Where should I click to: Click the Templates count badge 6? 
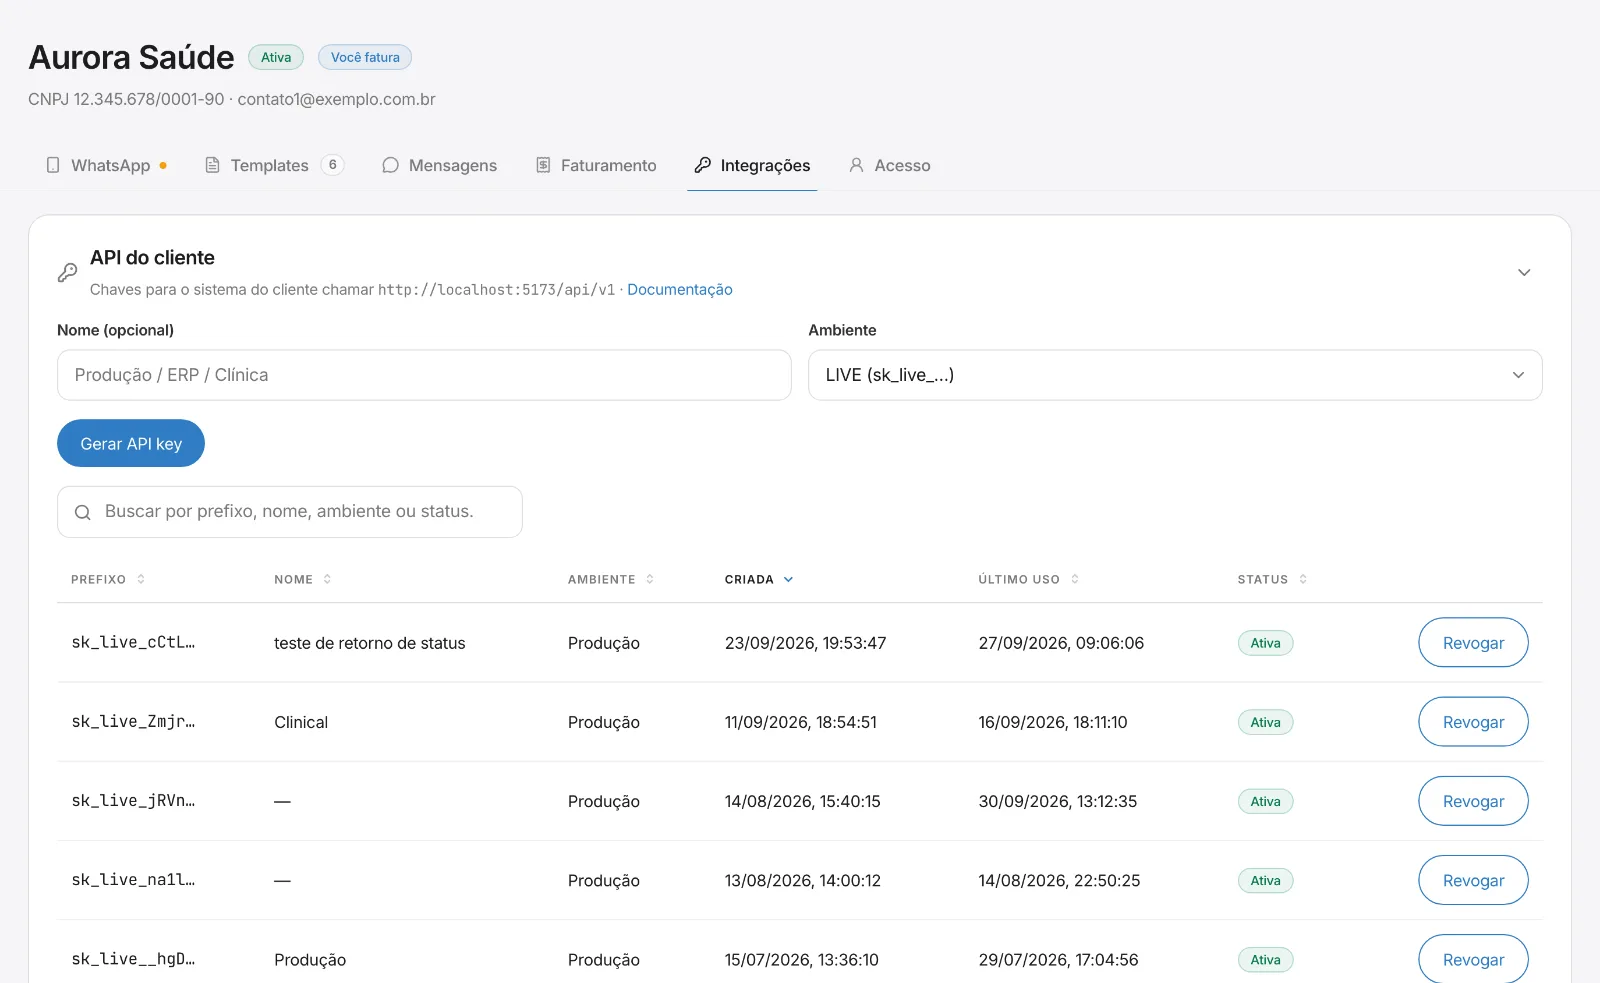click(333, 165)
